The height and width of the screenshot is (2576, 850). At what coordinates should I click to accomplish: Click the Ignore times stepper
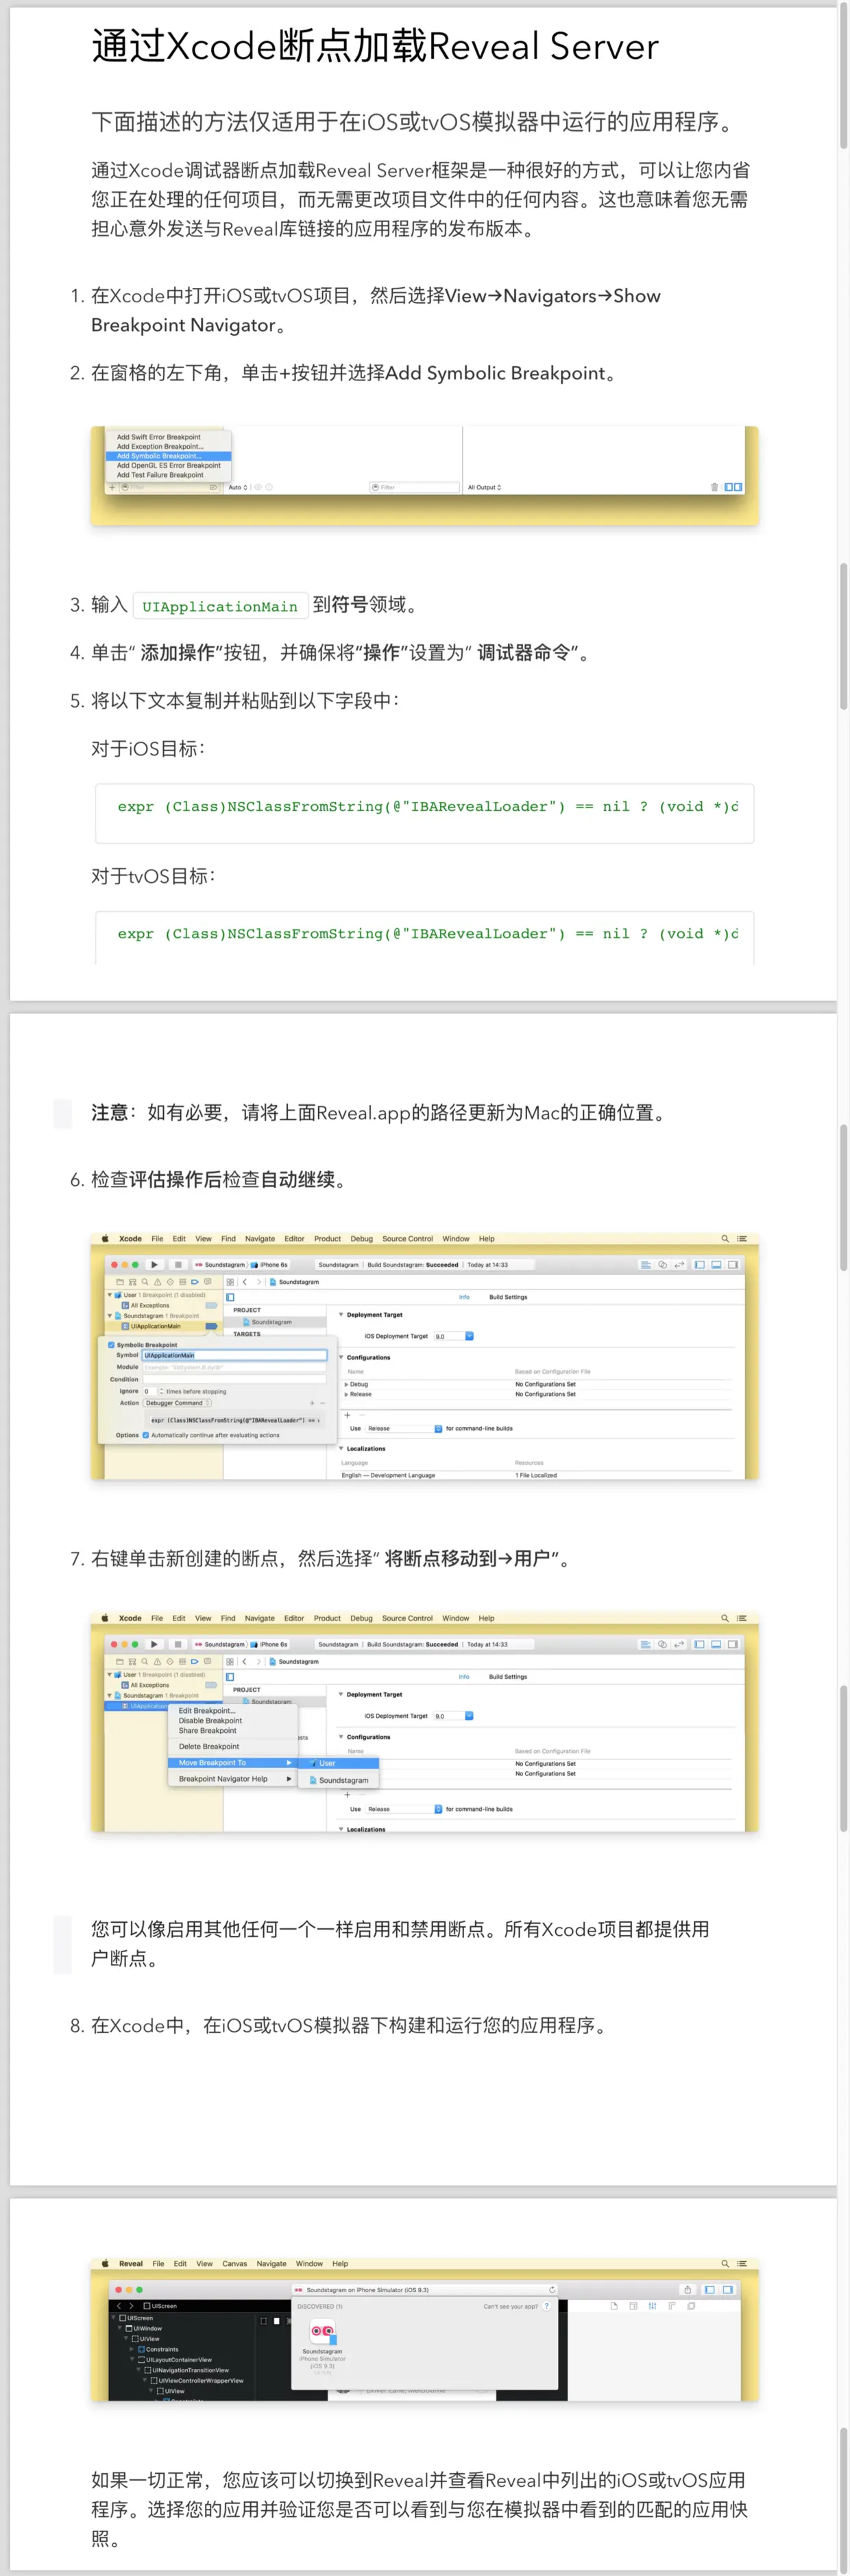tap(161, 1391)
